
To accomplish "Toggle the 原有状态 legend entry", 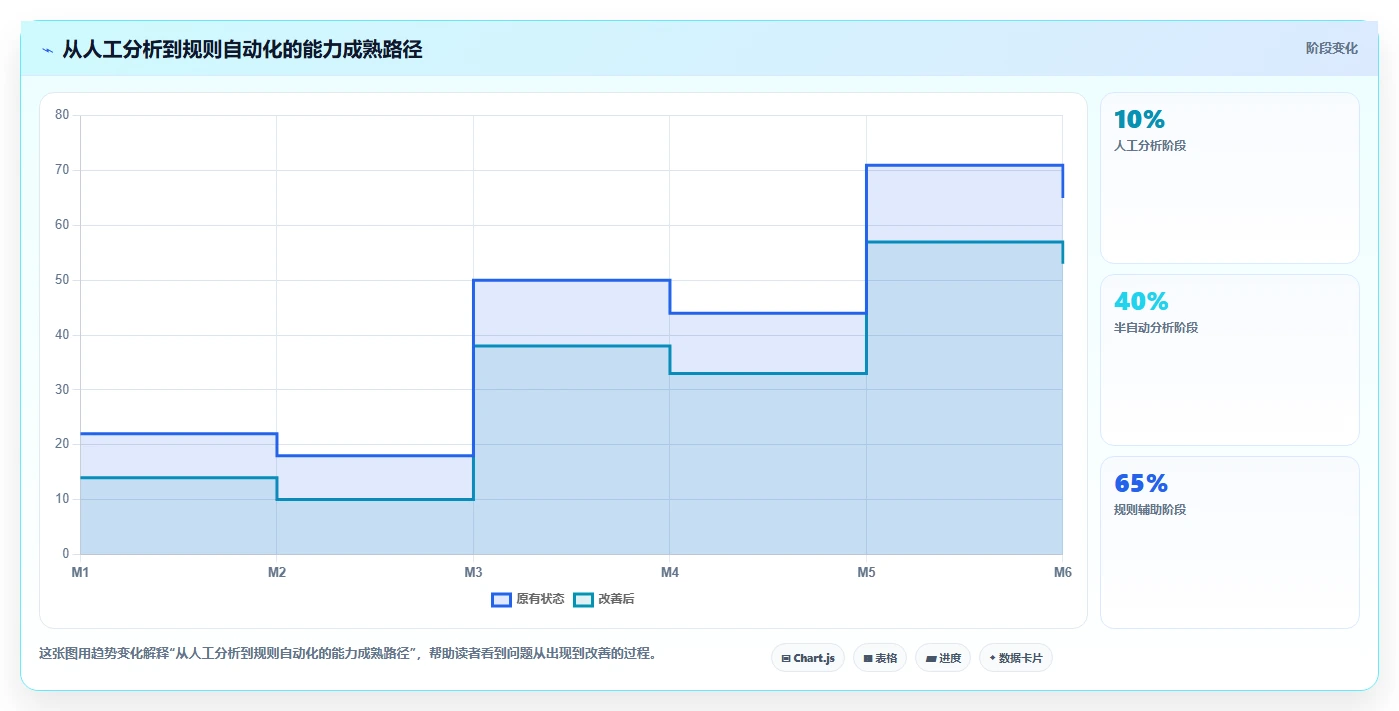I will [x=527, y=599].
